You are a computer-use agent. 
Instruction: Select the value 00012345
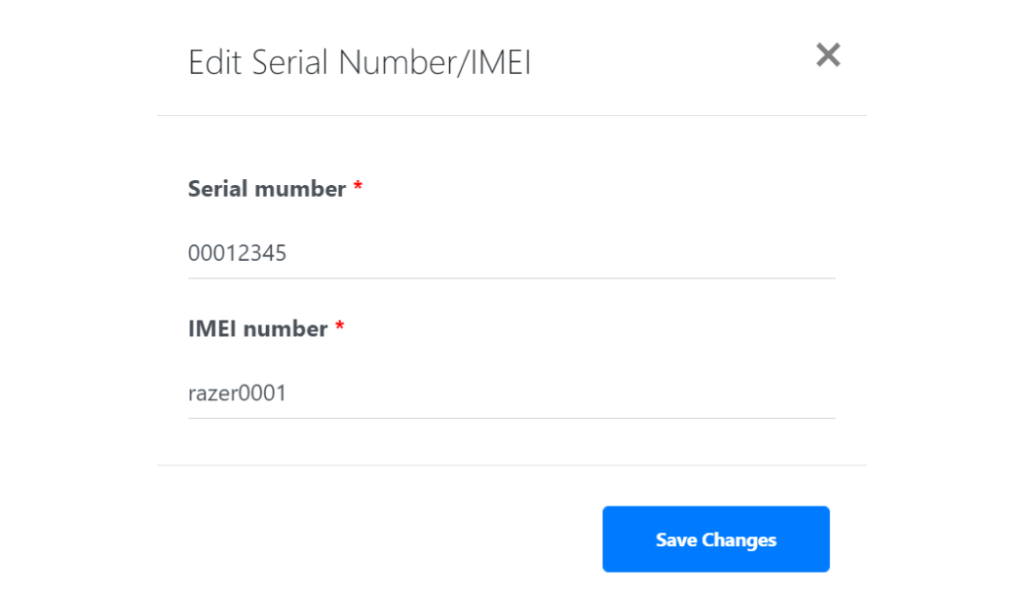[x=237, y=253]
